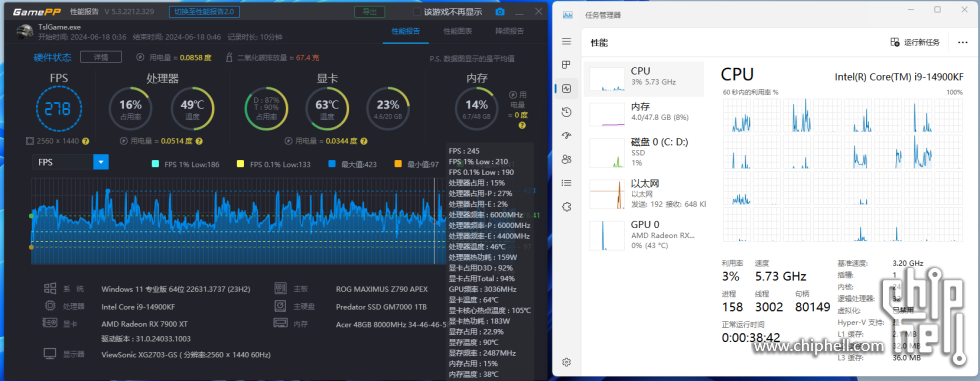Click the power icon beside 用电量 ≈ 0.0858 度

pos(141,57)
